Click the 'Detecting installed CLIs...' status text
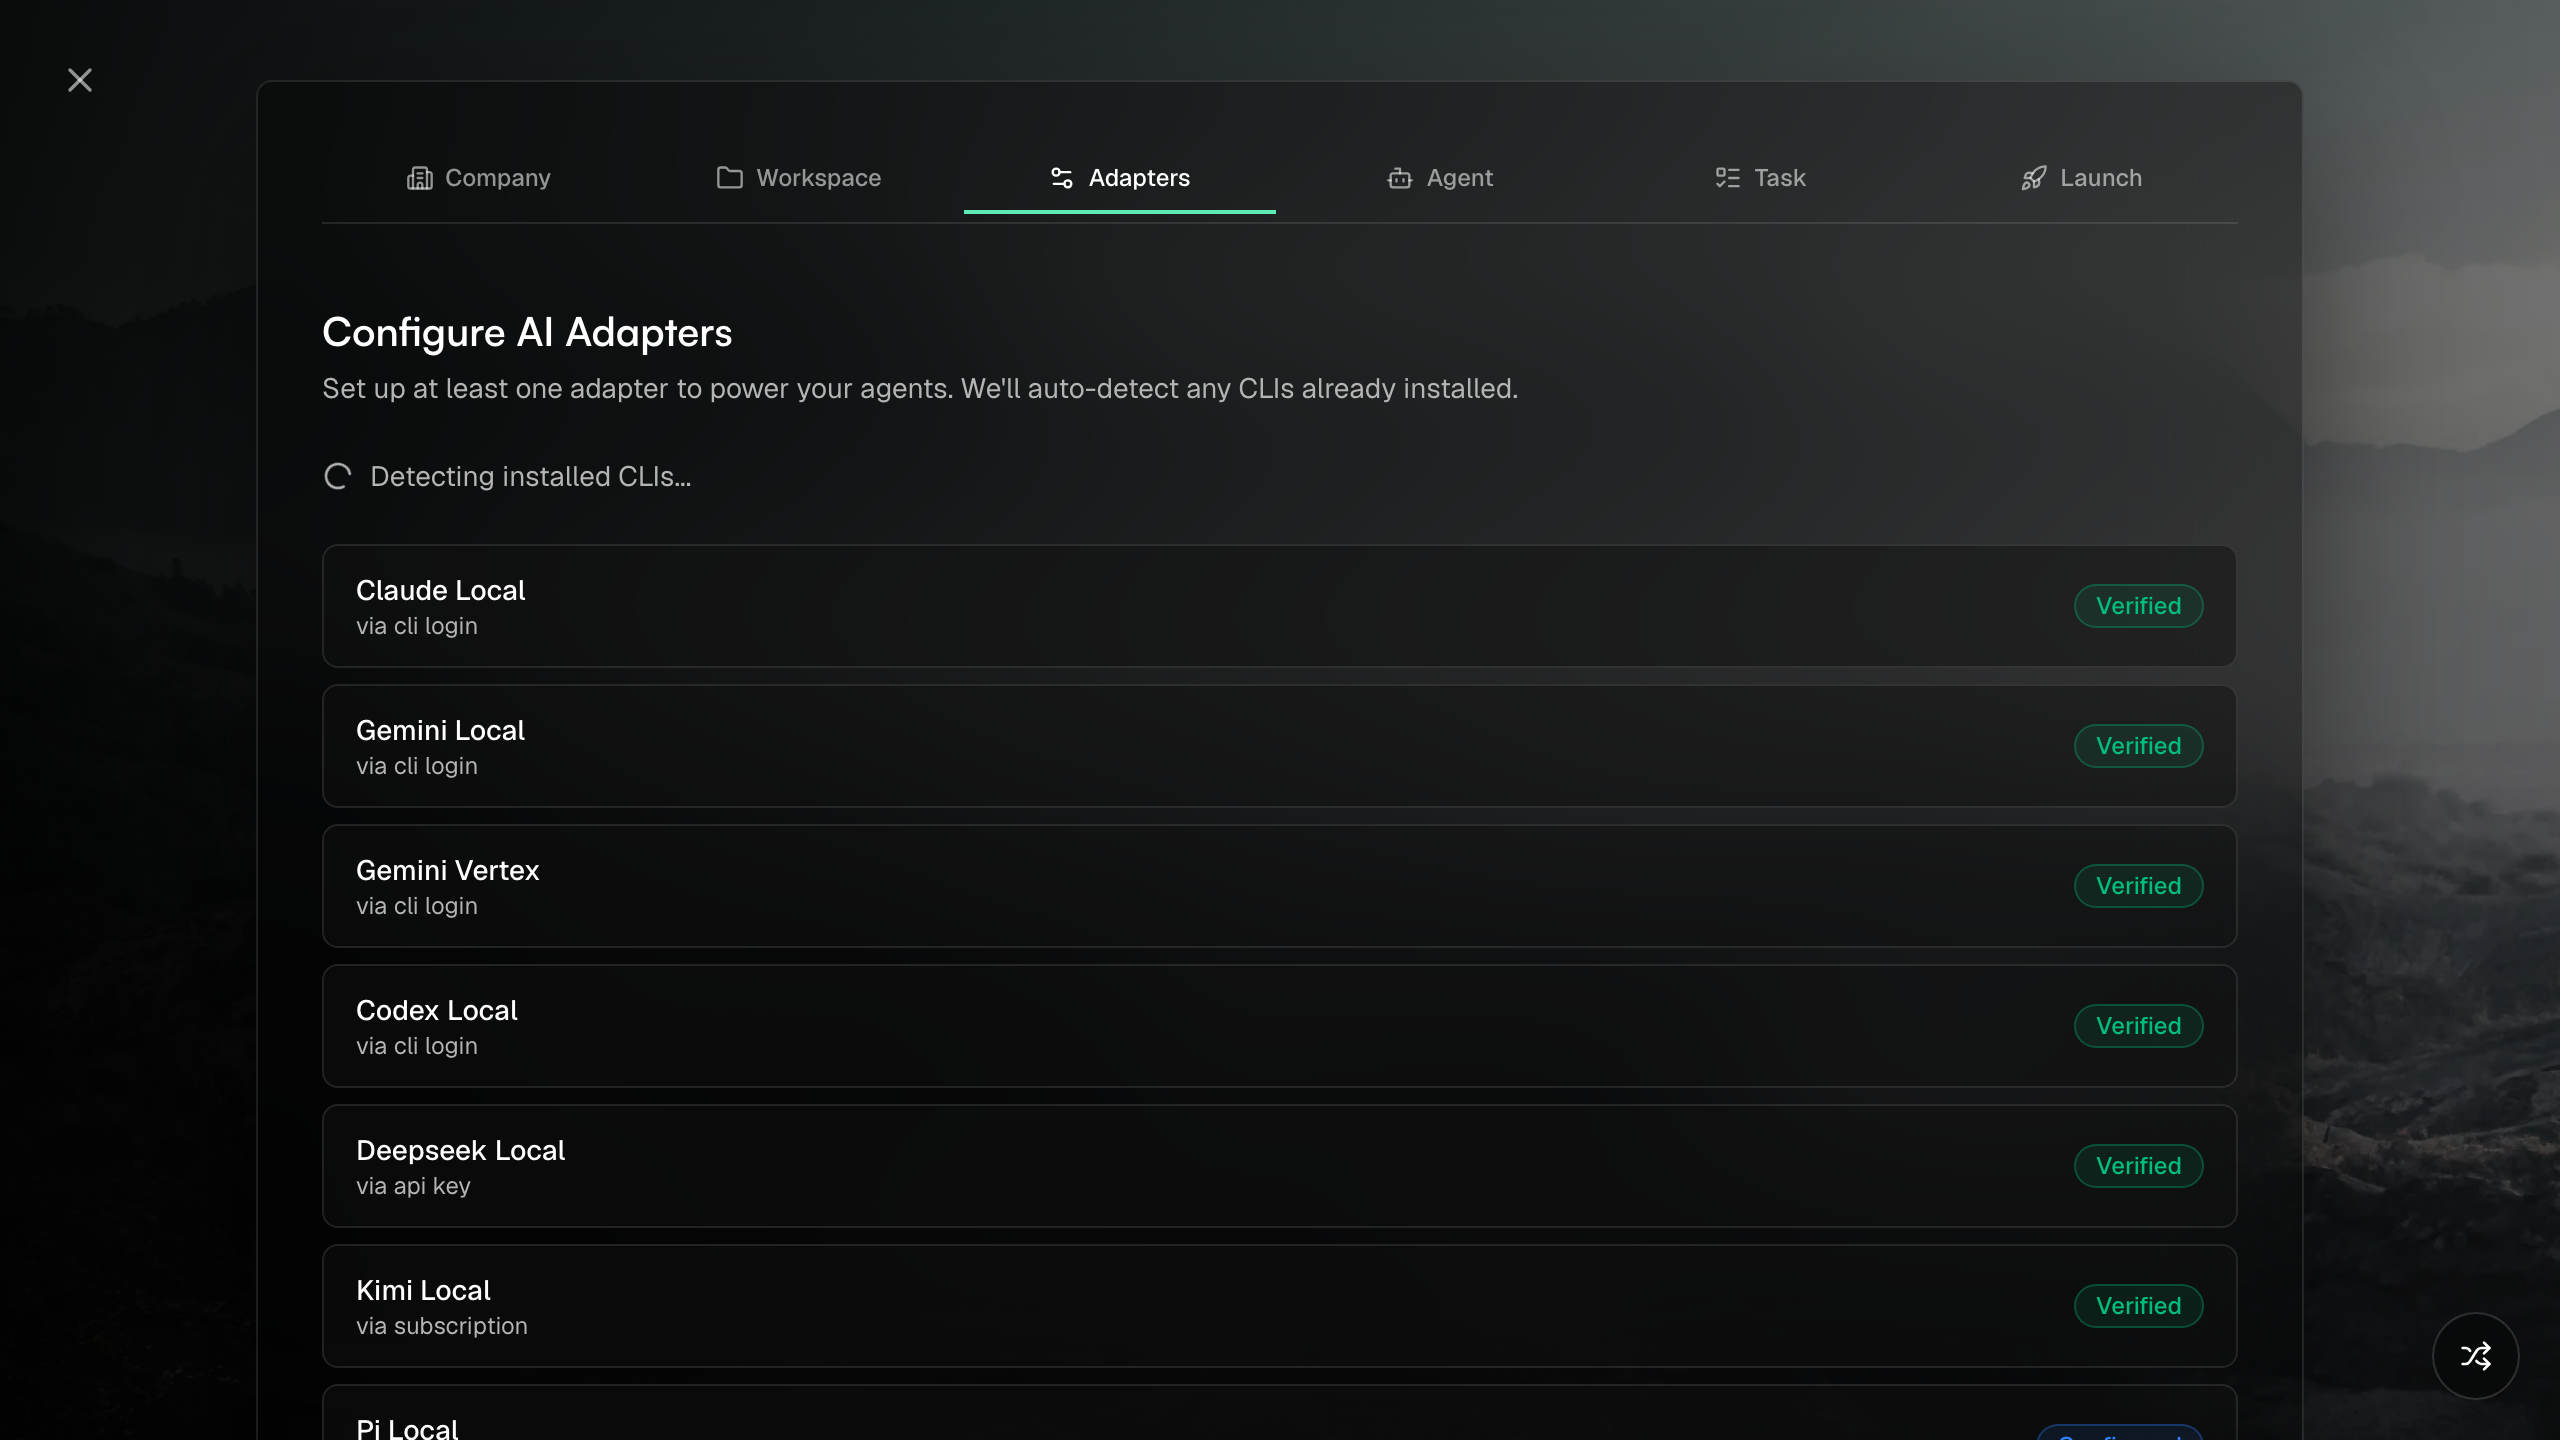The height and width of the screenshot is (1440, 2560). tap(530, 477)
